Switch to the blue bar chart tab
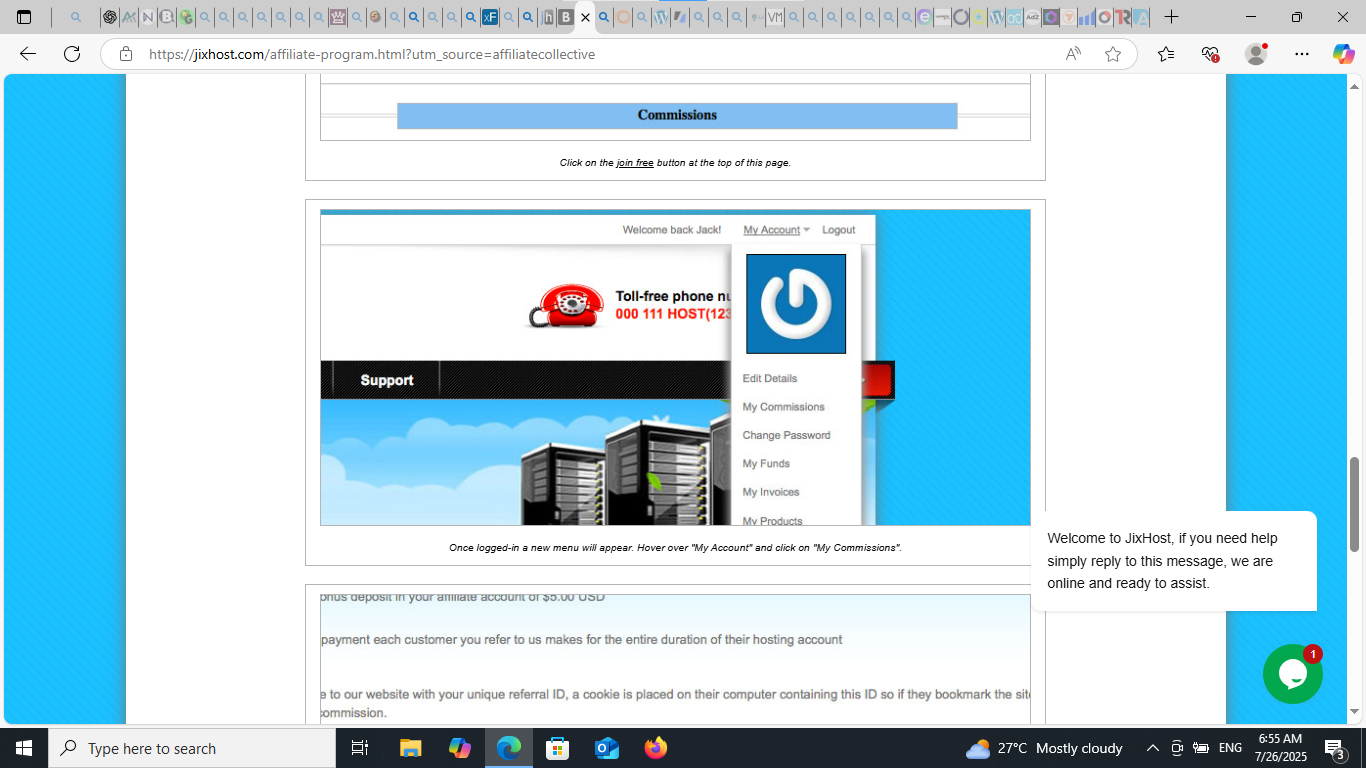 (x=1086, y=17)
